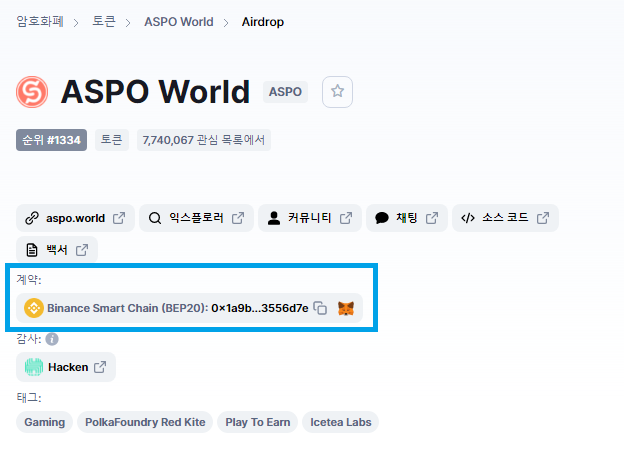The width and height of the screenshot is (624, 458).
Task: Select the Icetea Labs tag
Action: coord(341,422)
